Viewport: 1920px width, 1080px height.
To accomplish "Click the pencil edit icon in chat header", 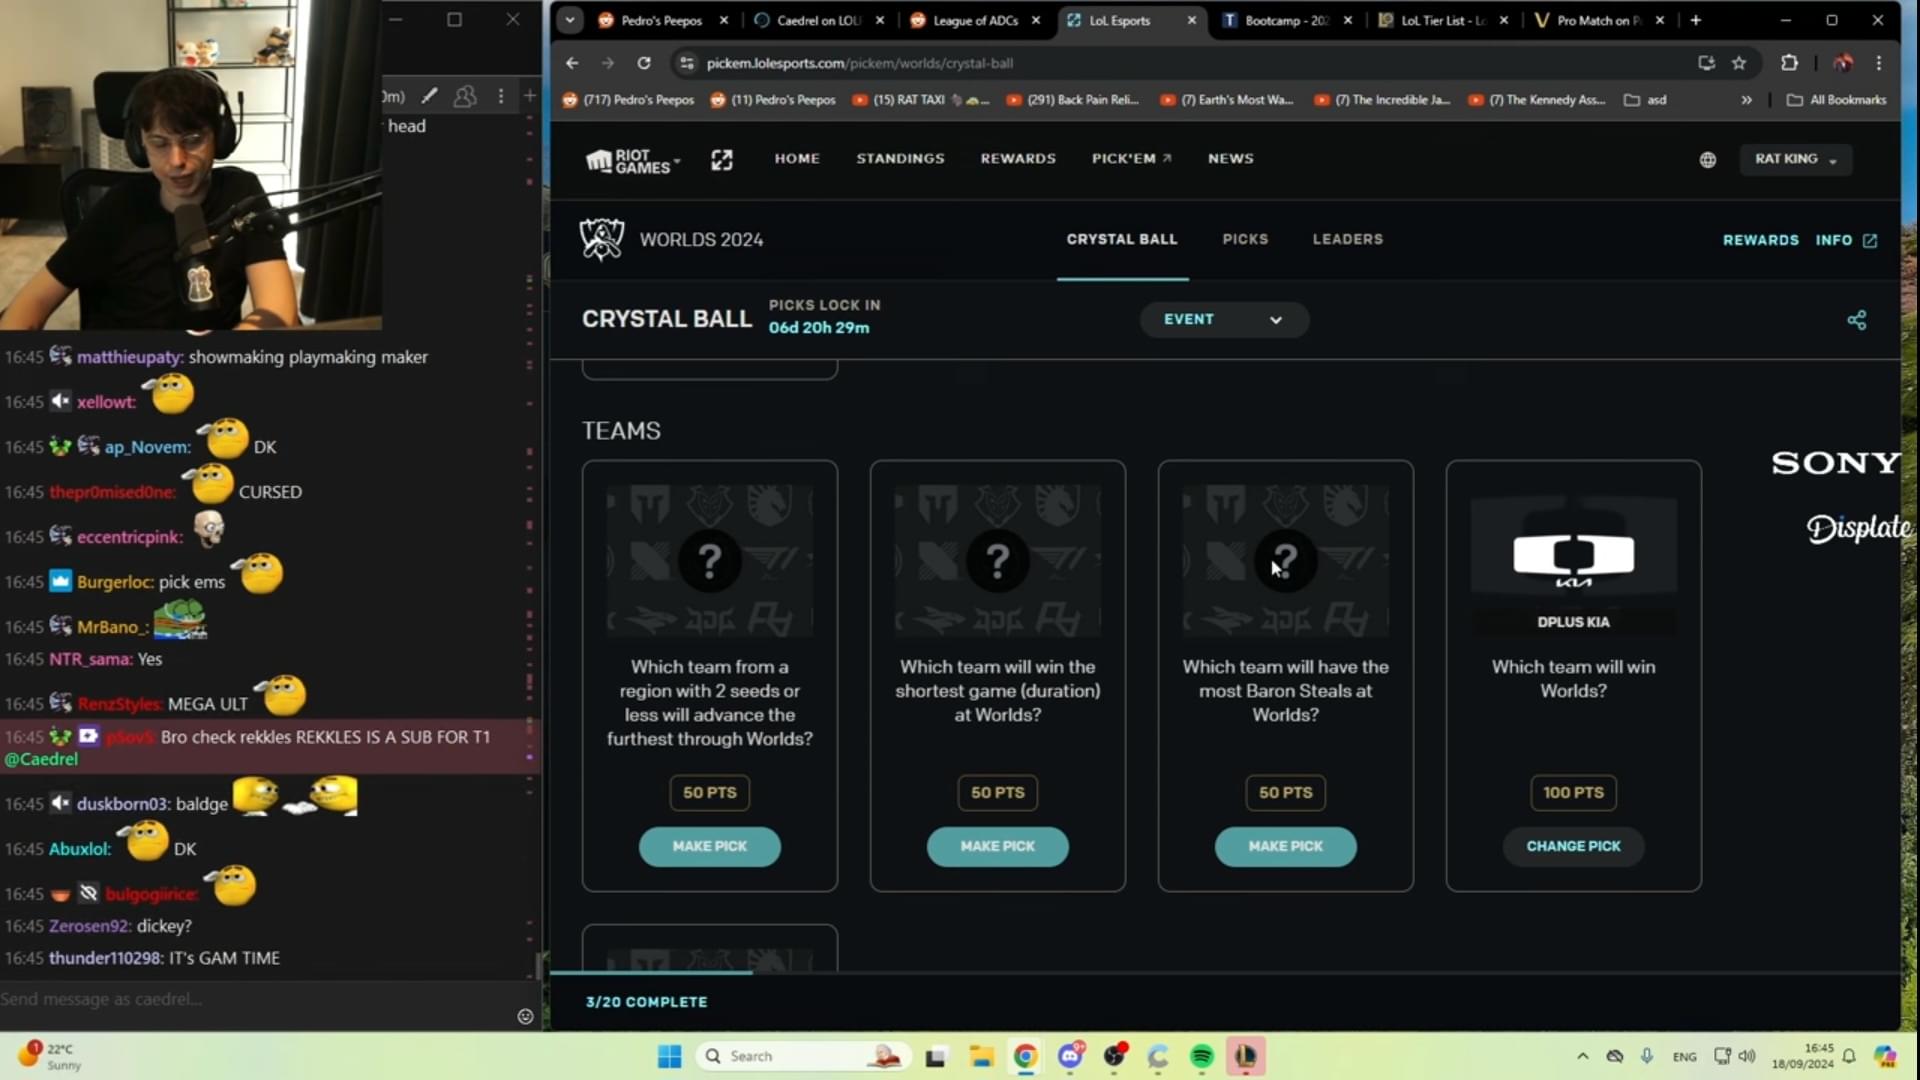I will click(430, 96).
